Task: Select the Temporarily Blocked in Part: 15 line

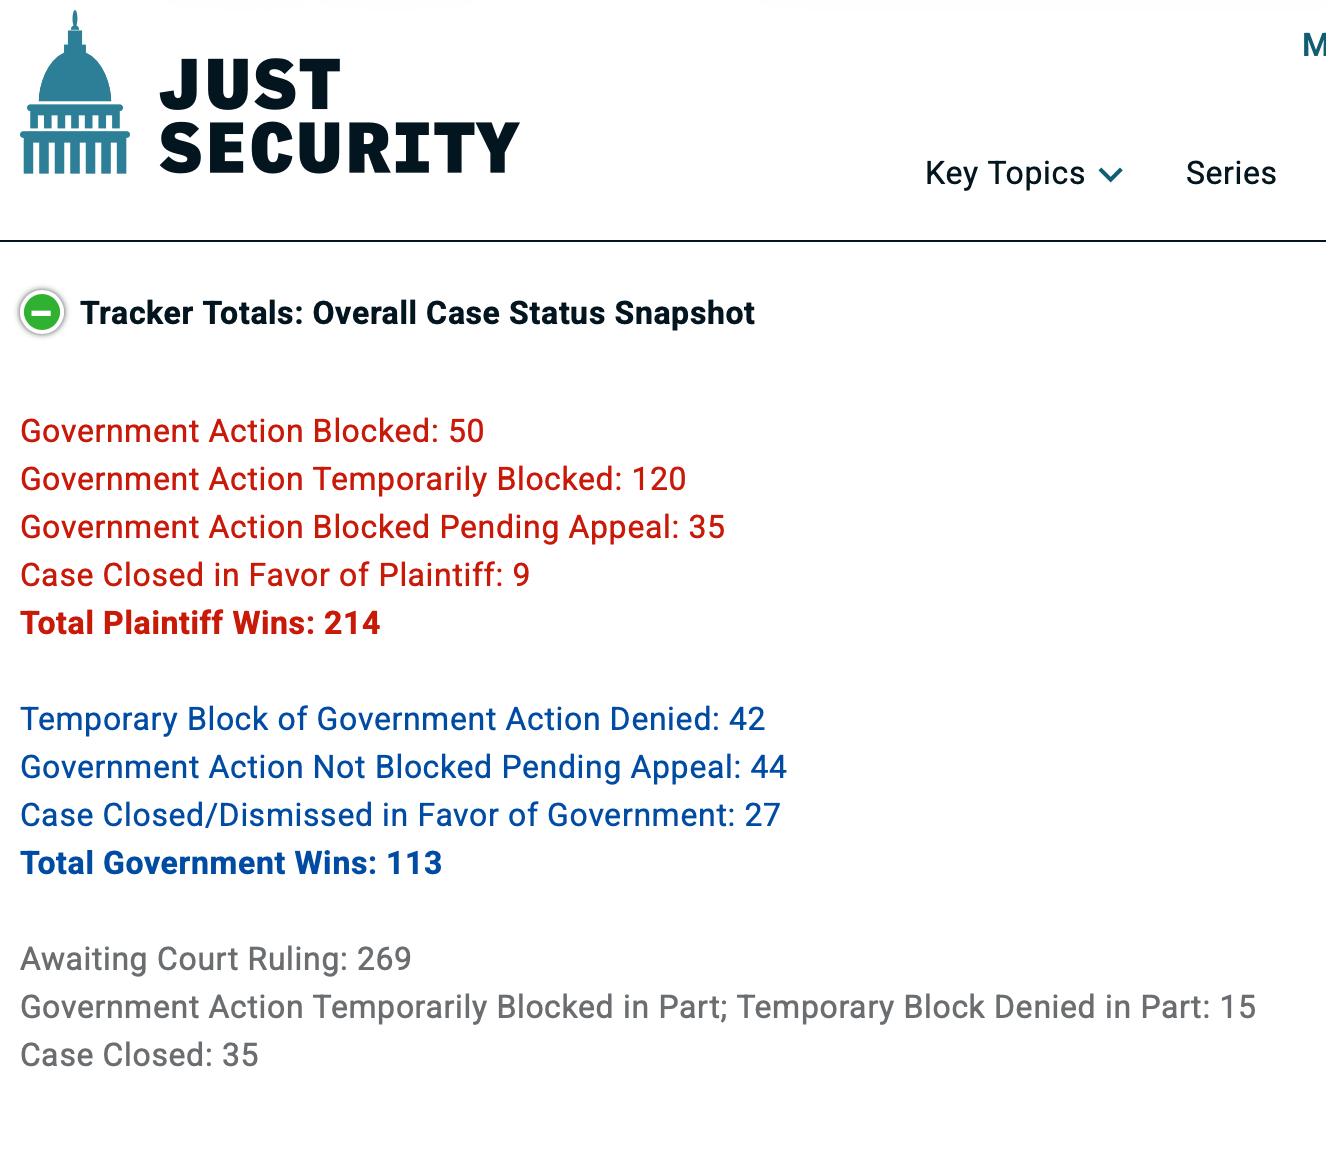Action: 637,1007
